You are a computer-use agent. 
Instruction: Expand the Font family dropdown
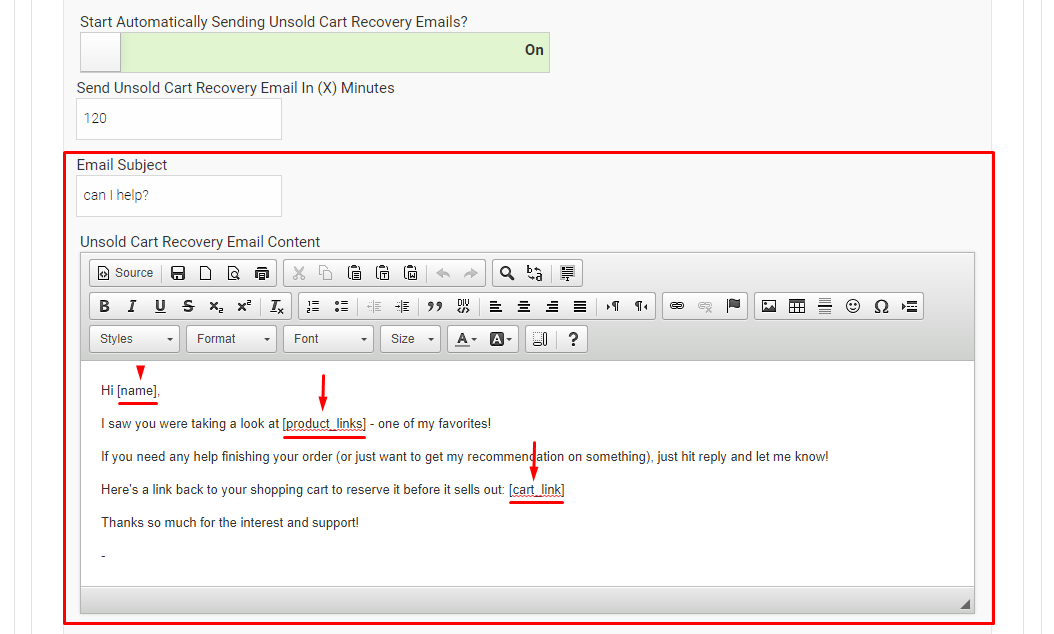328,338
